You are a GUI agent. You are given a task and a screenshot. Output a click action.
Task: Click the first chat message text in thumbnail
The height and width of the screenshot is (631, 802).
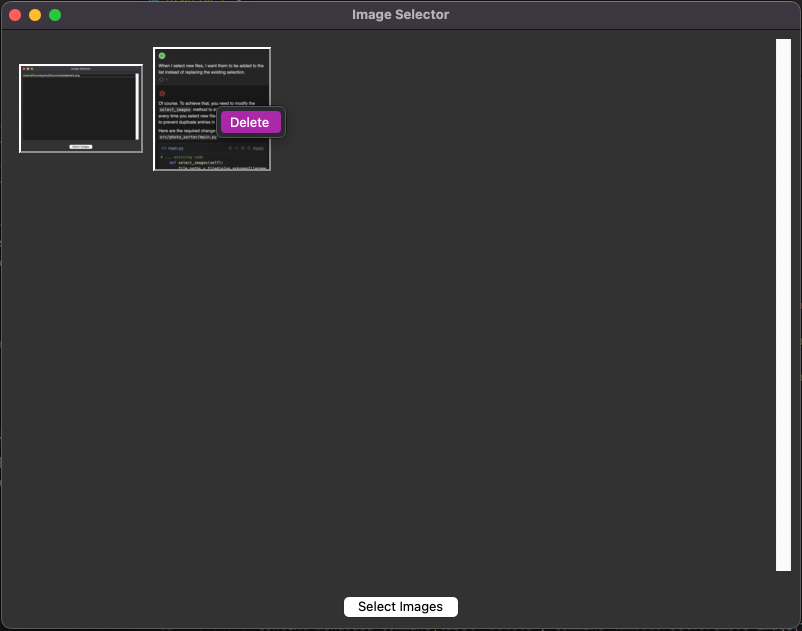coord(210,69)
